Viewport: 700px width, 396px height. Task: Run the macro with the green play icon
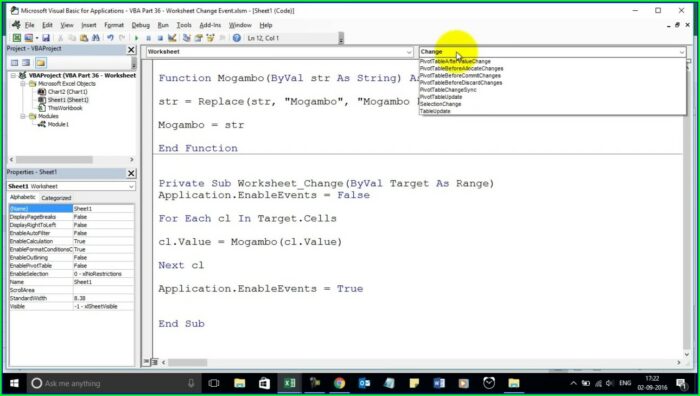(137, 38)
